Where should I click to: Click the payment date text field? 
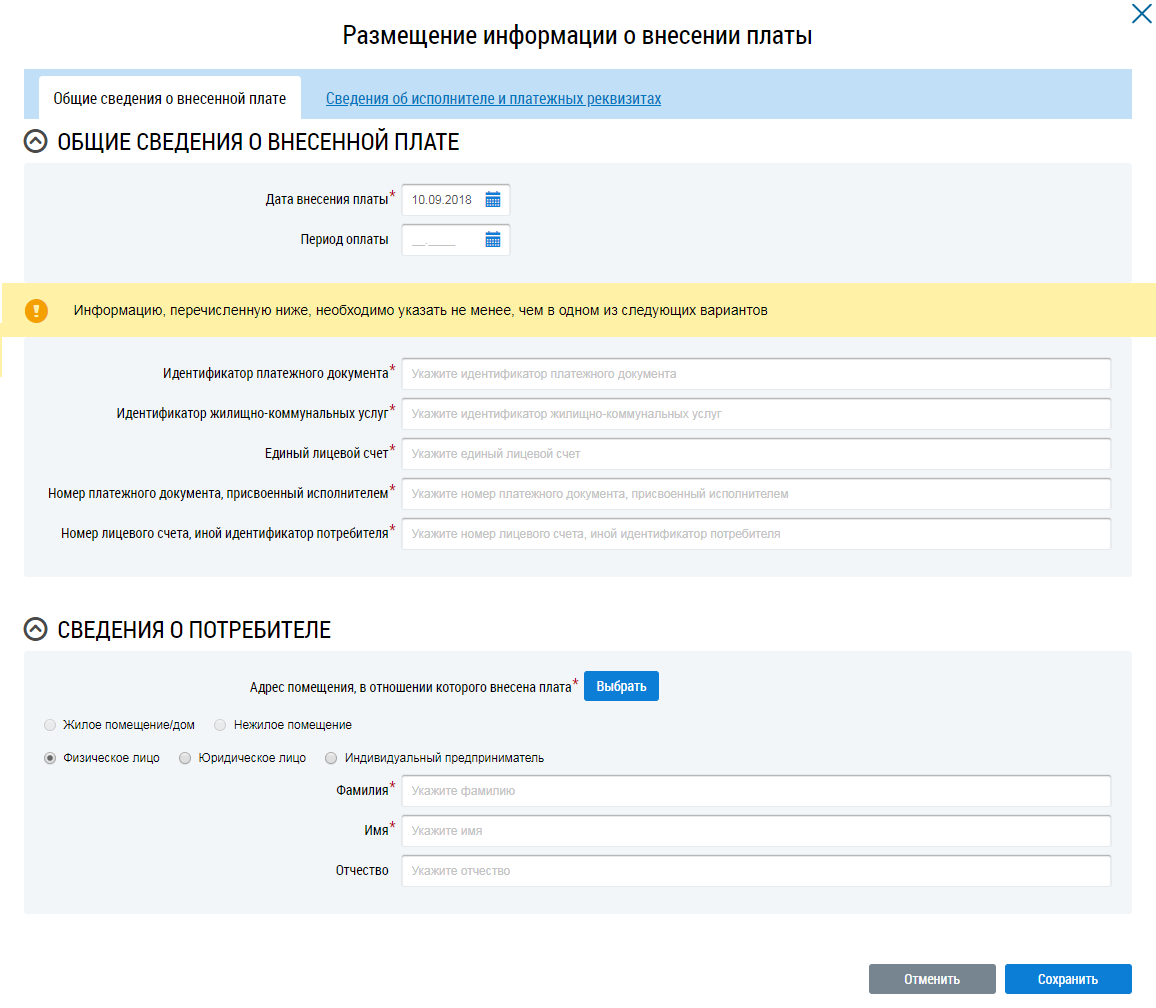pos(443,200)
